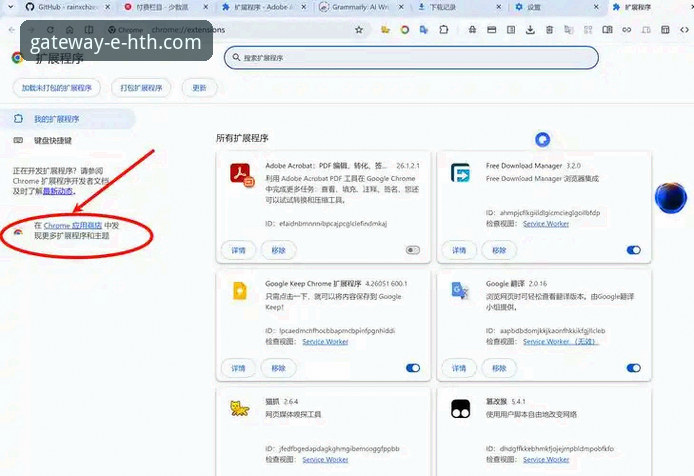
Task: Open Service Worker (无效) link for Google 翻译
Action: coord(560,341)
